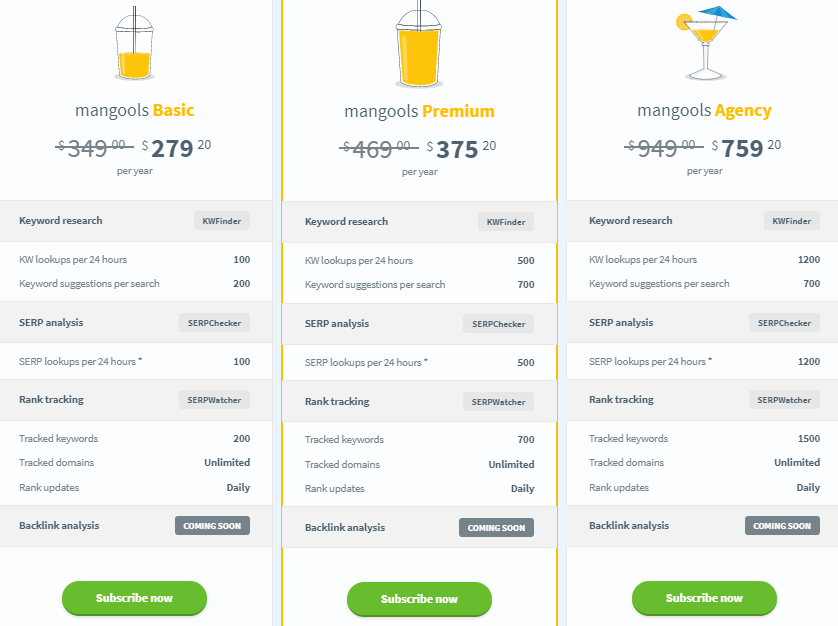Screen dimensions: 838x626
Task: Select the mangools Premium plan title
Action: [419, 111]
